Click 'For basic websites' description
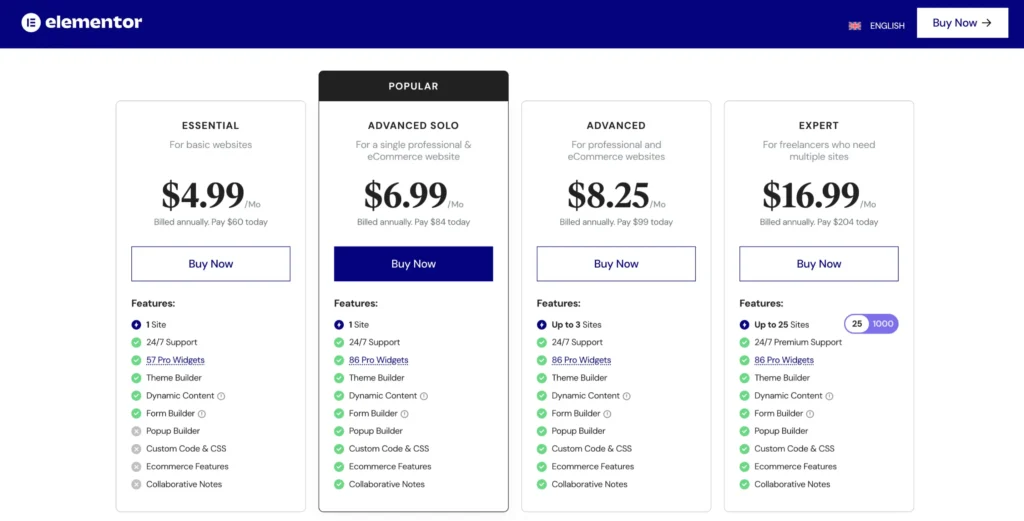This screenshot has width=1024, height=521. click(211, 144)
